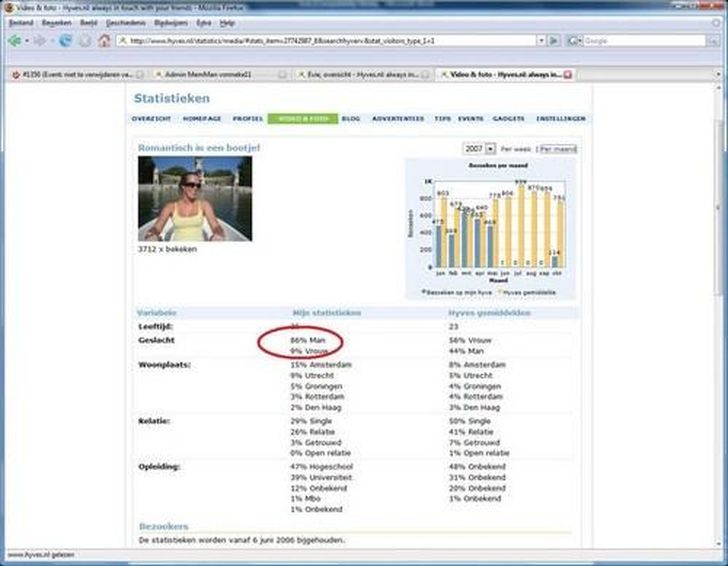This screenshot has width=728, height=566.
Task: Open the Geschiedenis menu
Action: click(124, 22)
